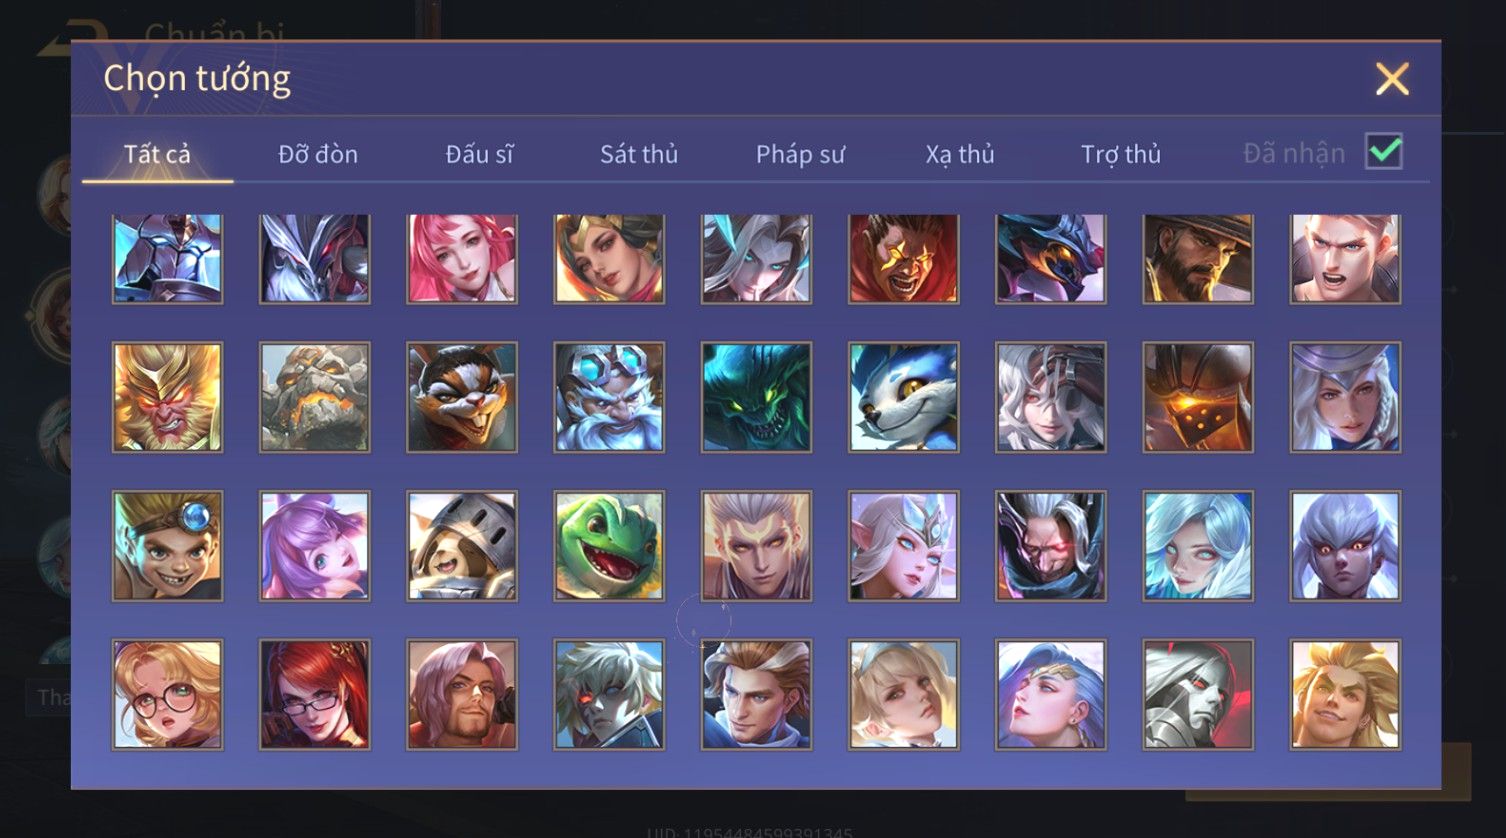Open the Đấu sĩ tab
This screenshot has width=1506, height=838.
pyautogui.click(x=479, y=154)
